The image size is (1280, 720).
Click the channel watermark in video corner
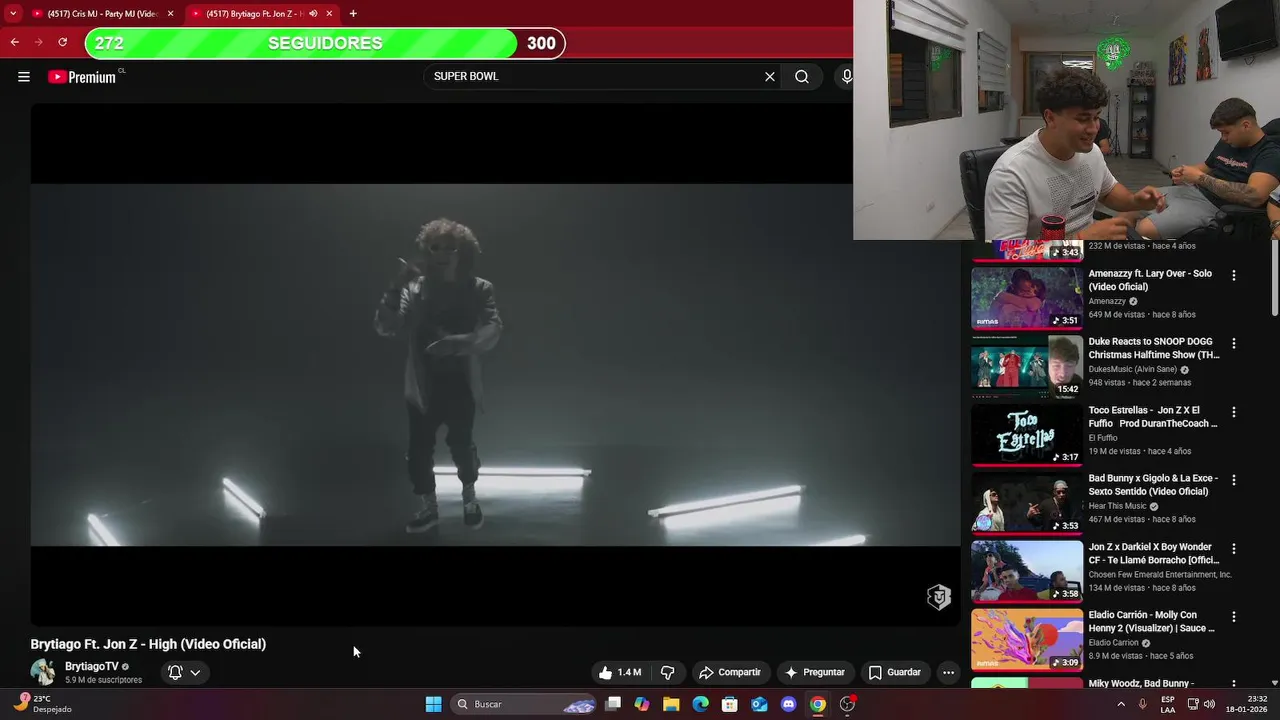tap(938, 597)
